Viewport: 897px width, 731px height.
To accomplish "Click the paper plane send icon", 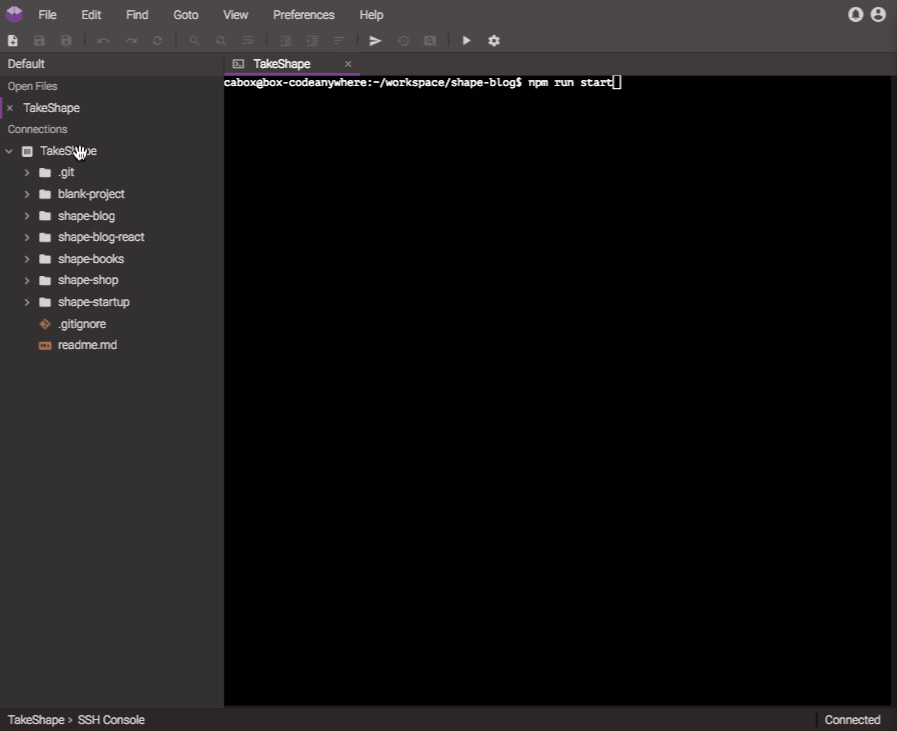I will [x=375, y=41].
